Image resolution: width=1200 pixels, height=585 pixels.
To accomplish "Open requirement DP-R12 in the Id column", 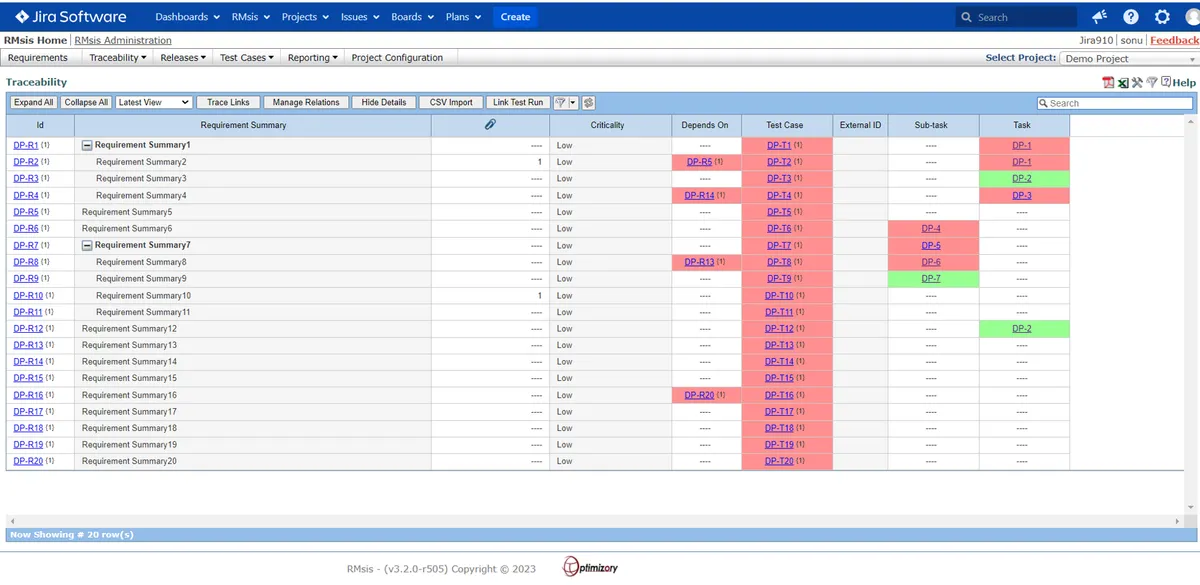I will (x=28, y=328).
